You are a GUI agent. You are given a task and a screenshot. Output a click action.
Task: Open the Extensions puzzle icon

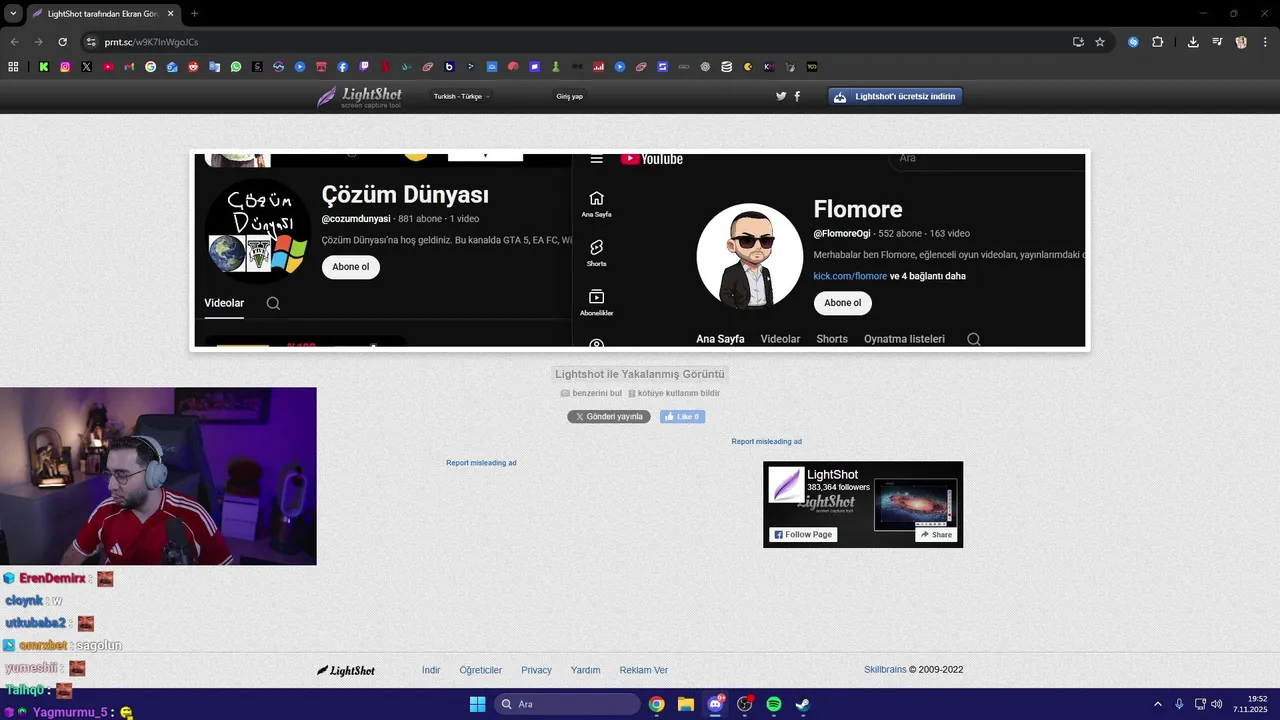pos(1157,42)
